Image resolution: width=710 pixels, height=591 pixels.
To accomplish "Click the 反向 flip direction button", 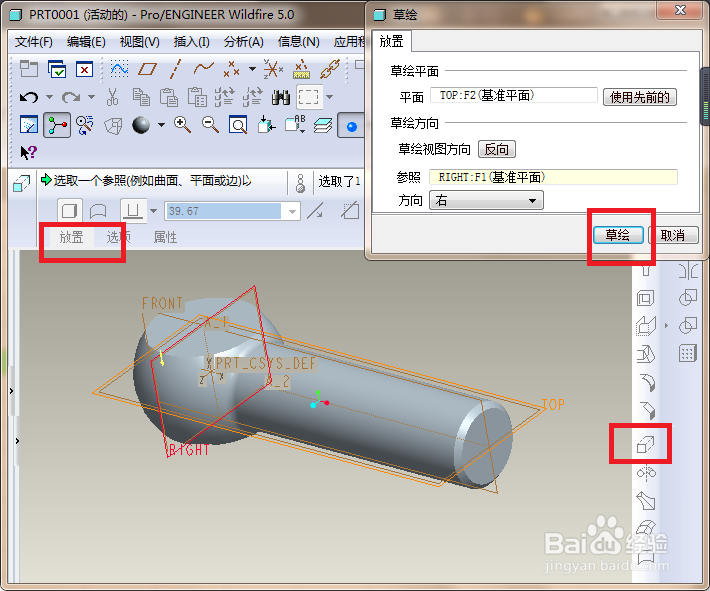I will click(496, 149).
